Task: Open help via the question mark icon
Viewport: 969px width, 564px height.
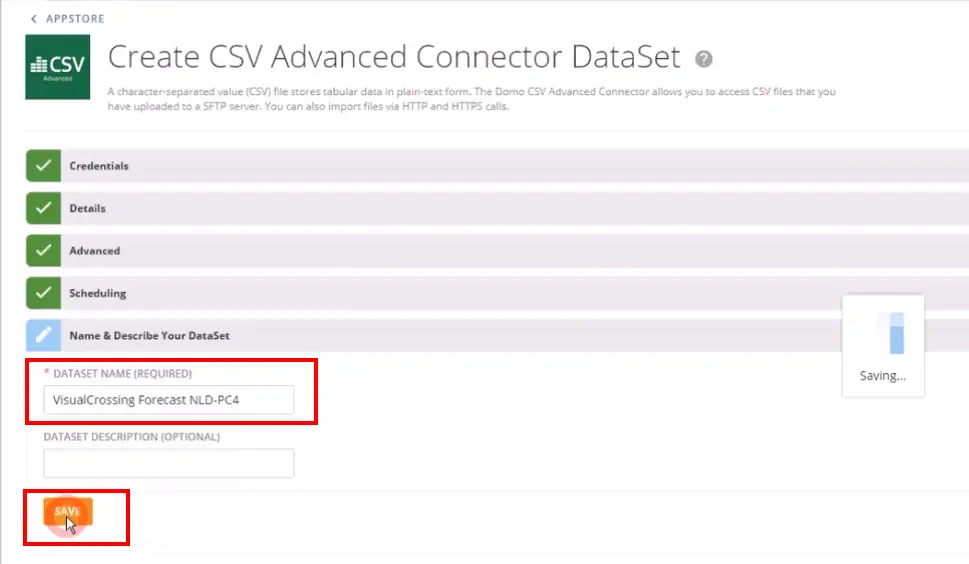Action: pos(704,58)
